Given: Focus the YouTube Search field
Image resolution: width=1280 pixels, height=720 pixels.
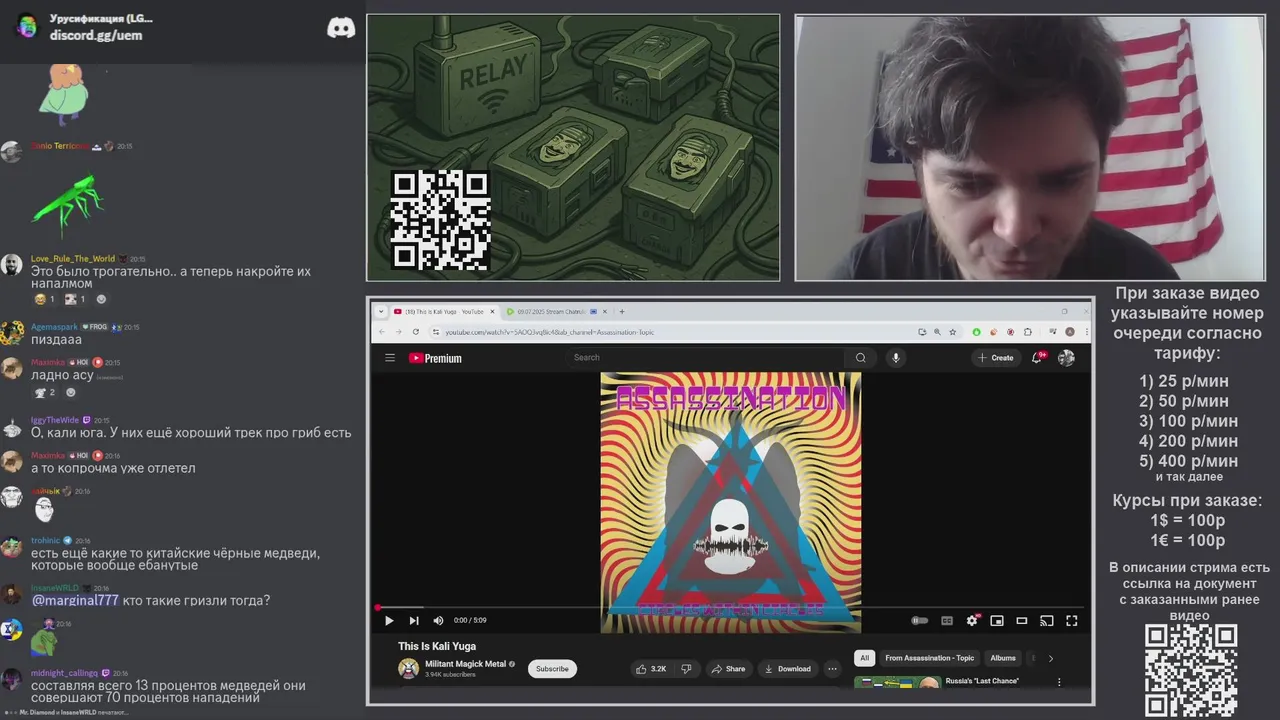Looking at the screenshot, I should point(705,358).
